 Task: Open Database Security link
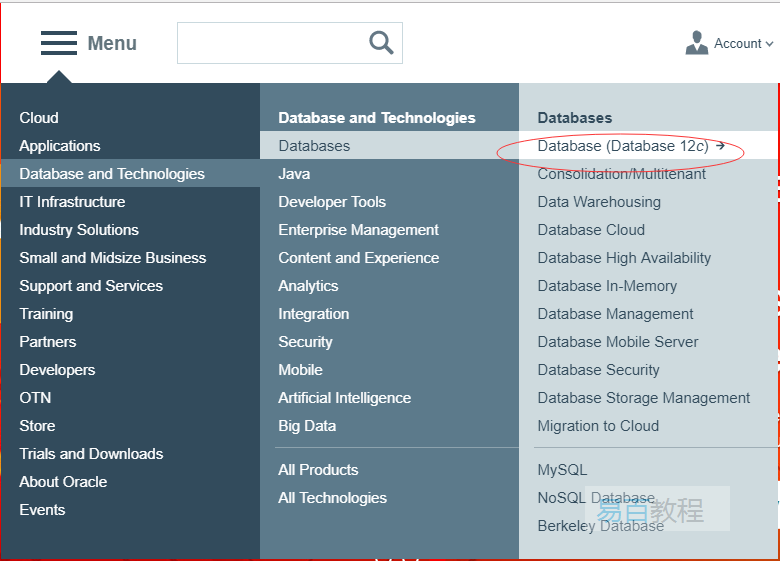point(598,370)
